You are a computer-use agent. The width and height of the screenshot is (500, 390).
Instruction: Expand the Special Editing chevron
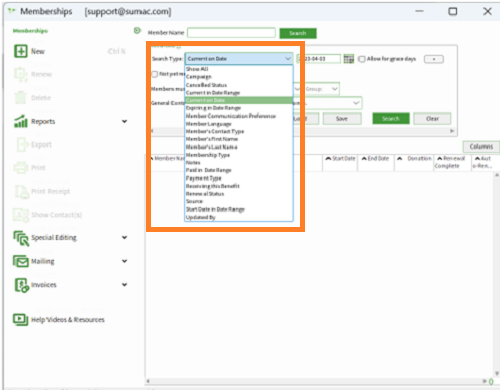click(x=124, y=238)
